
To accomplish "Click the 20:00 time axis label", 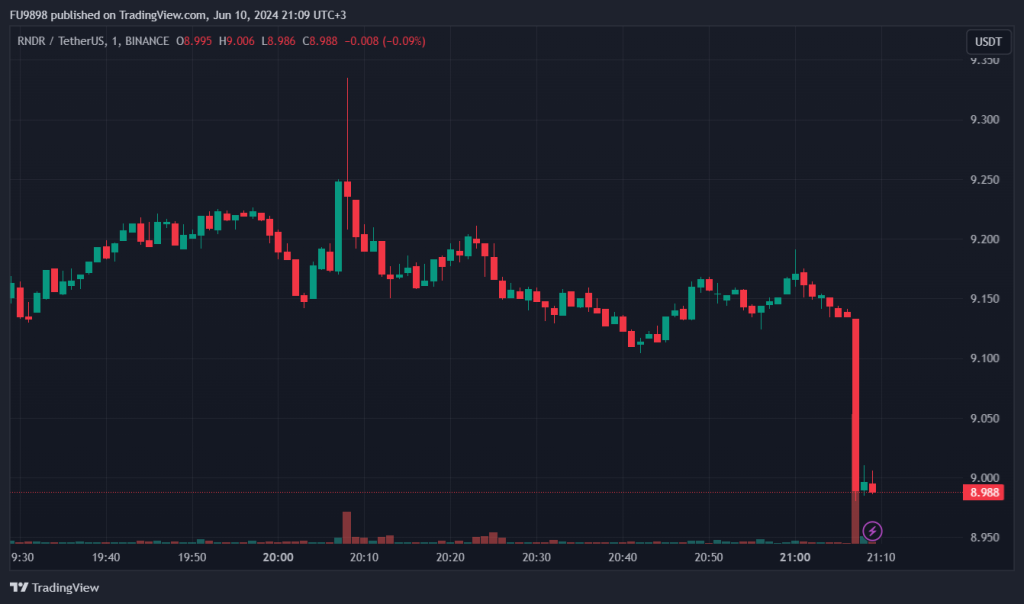I will pyautogui.click(x=277, y=557).
